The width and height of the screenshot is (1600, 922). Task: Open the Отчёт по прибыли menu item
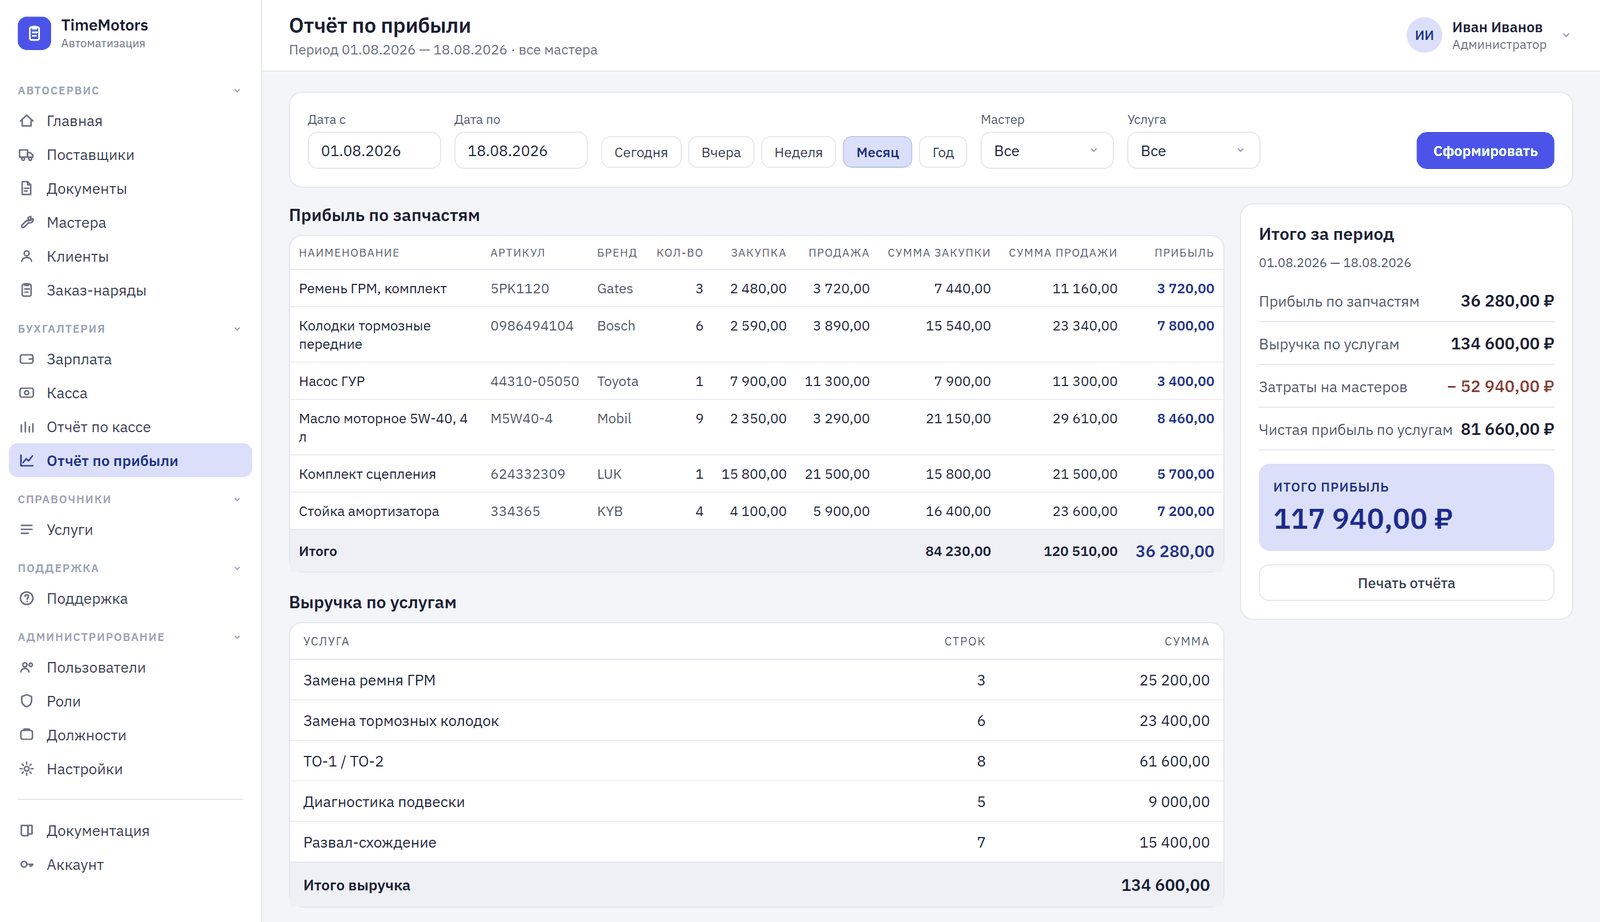point(130,461)
